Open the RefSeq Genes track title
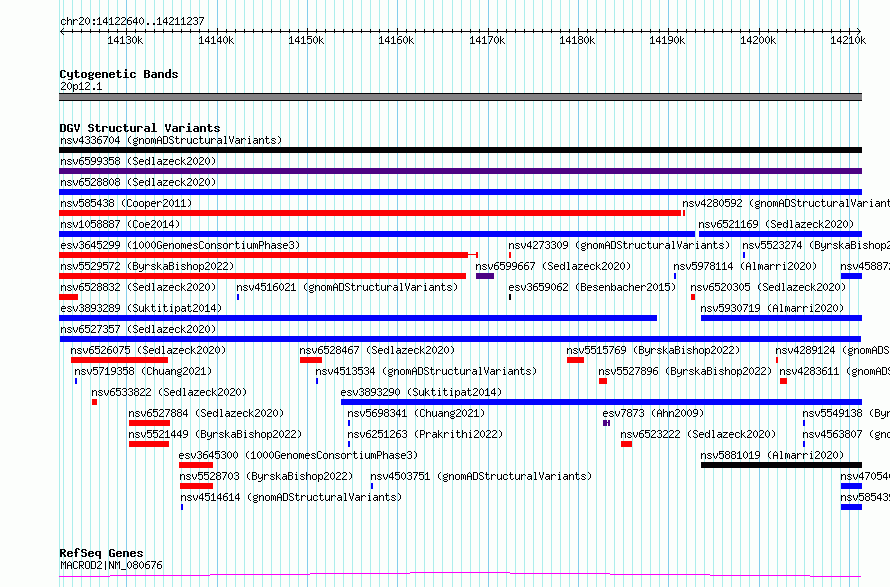The height and width of the screenshot is (587, 890). point(101,553)
